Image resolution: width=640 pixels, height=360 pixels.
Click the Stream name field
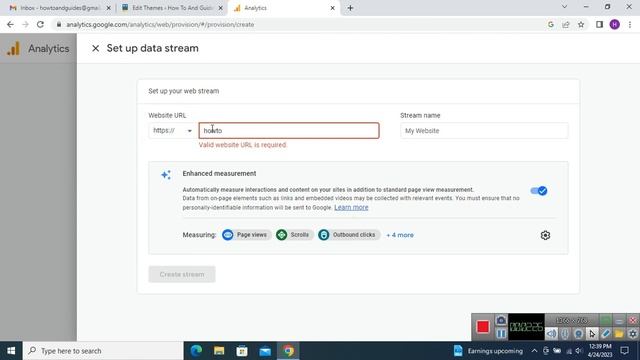pos(484,131)
